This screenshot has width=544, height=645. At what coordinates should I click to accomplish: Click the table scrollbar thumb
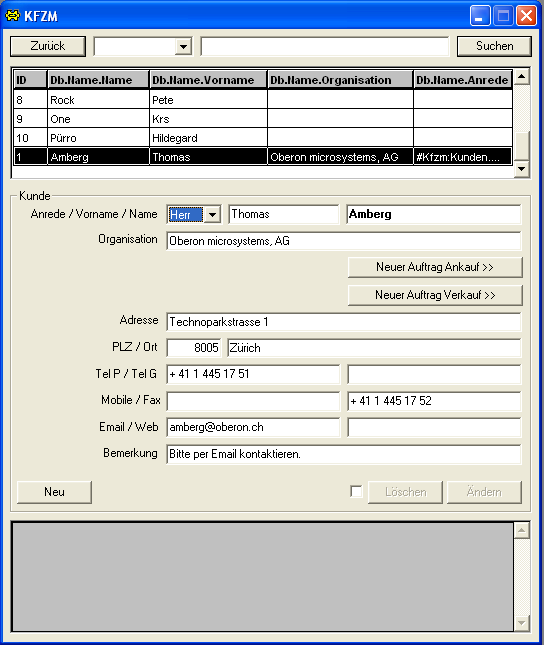(522, 146)
